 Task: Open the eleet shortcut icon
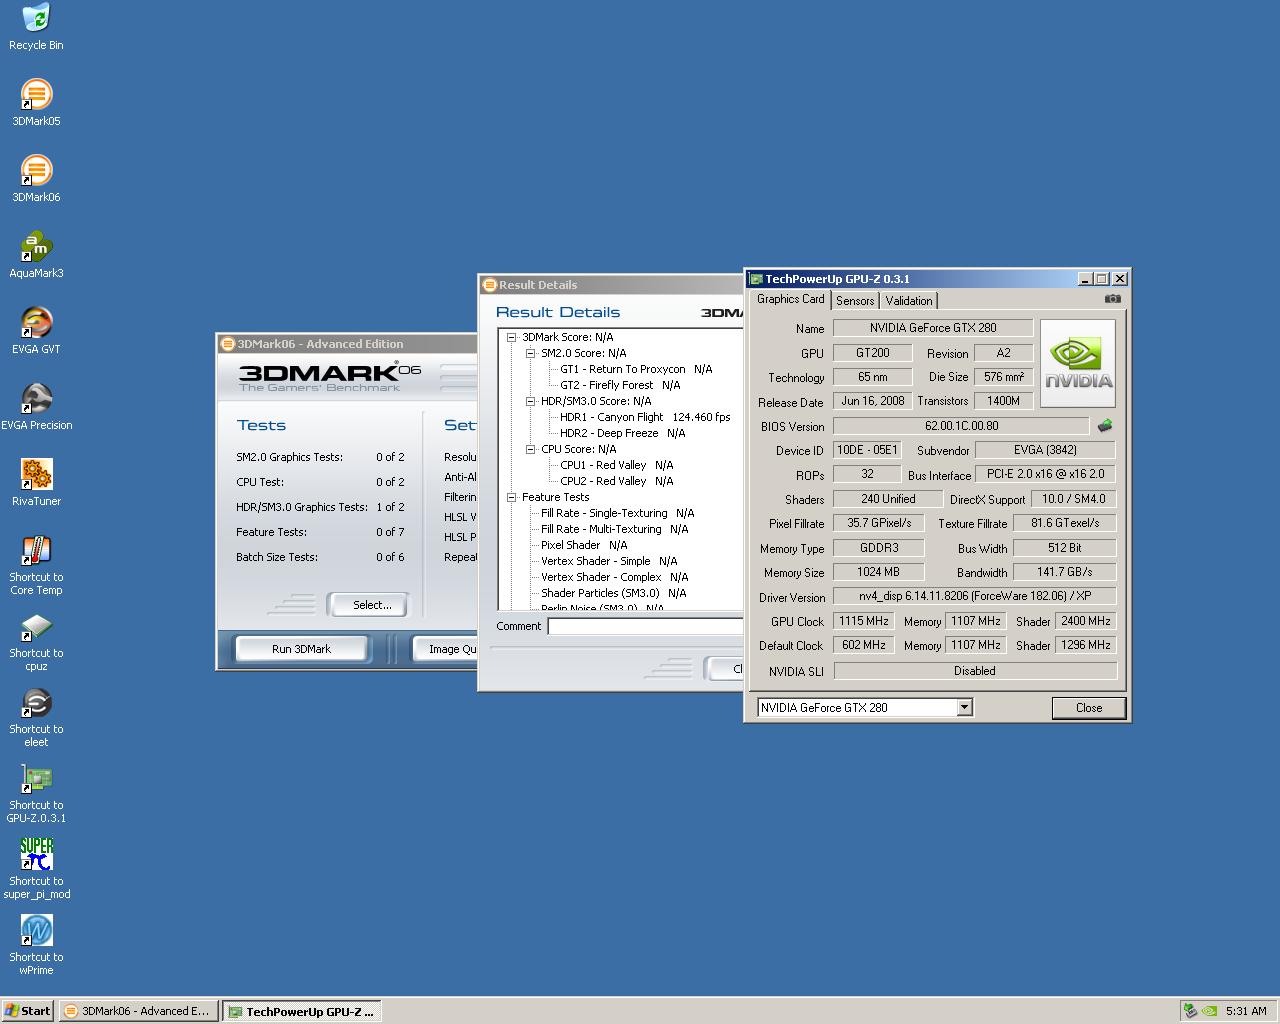coord(36,702)
